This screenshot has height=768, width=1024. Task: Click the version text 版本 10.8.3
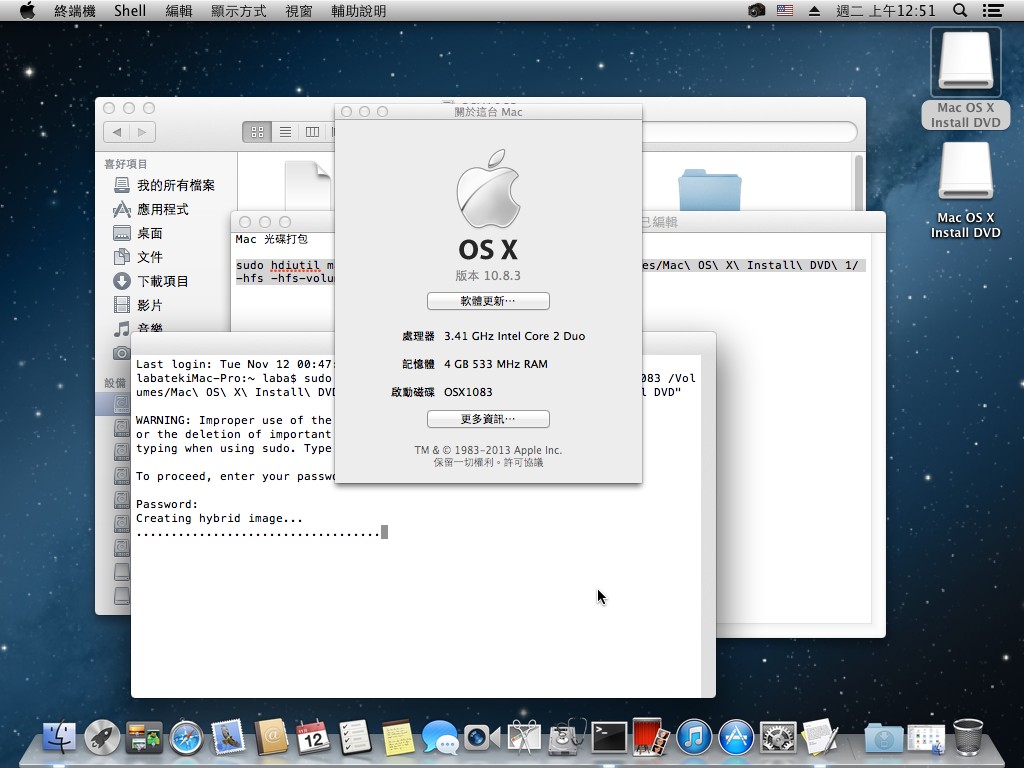[488, 276]
